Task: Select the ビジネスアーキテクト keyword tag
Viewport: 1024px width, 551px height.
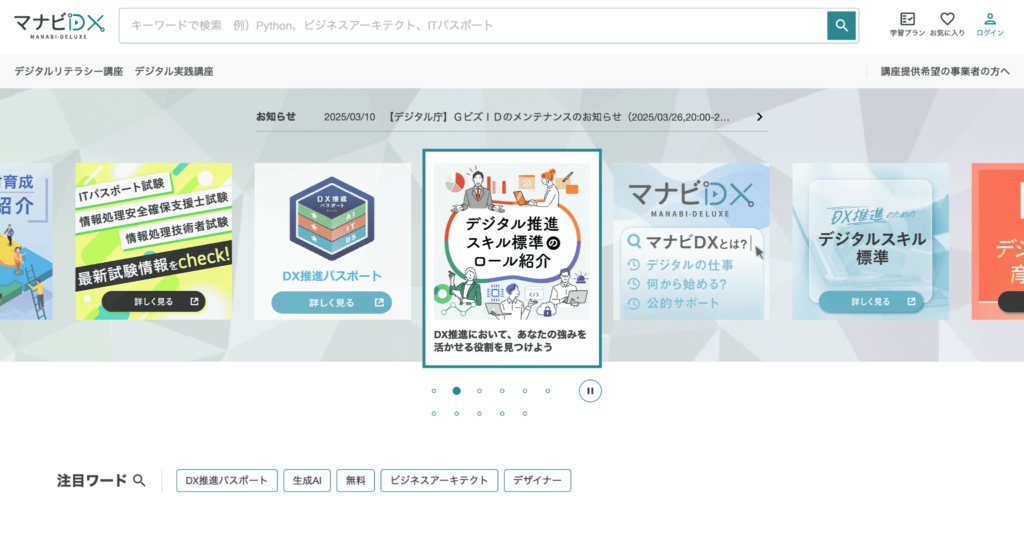Action: point(439,480)
